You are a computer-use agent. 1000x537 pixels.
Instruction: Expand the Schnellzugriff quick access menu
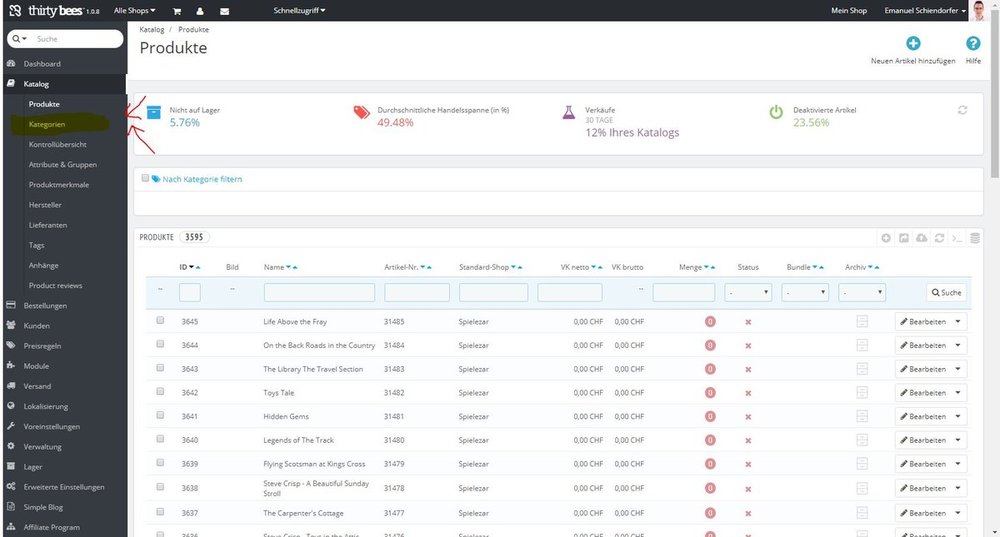coord(300,11)
